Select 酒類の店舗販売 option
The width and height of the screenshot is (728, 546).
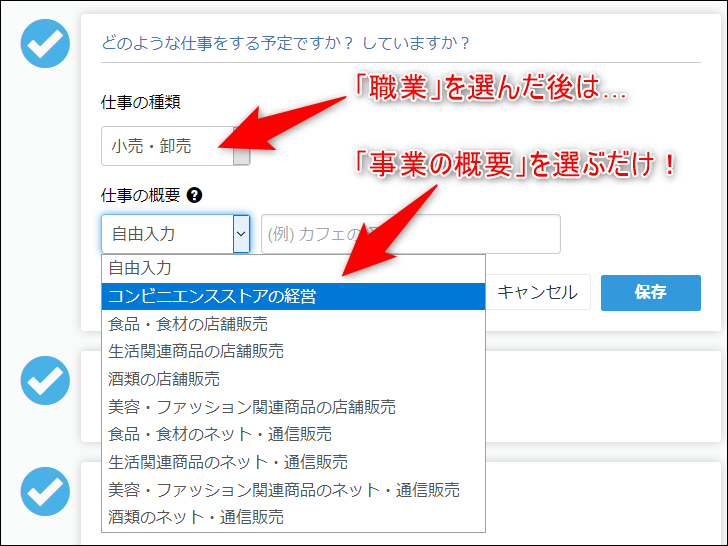coord(164,379)
